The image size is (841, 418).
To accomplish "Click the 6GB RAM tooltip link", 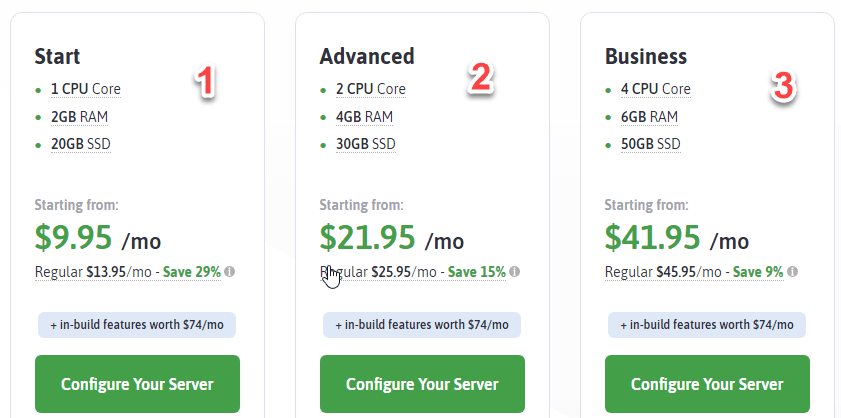I will [x=649, y=117].
